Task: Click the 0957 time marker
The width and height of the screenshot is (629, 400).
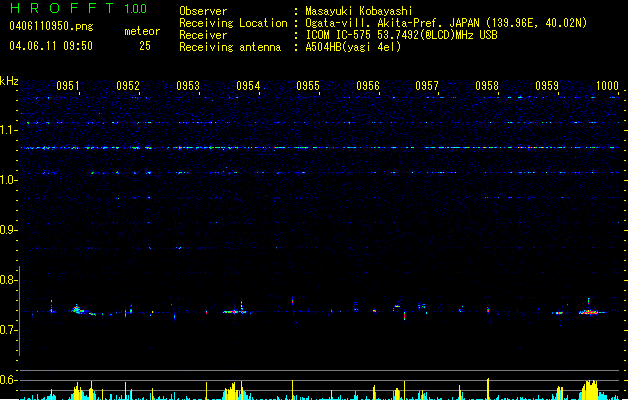Action: (x=427, y=86)
